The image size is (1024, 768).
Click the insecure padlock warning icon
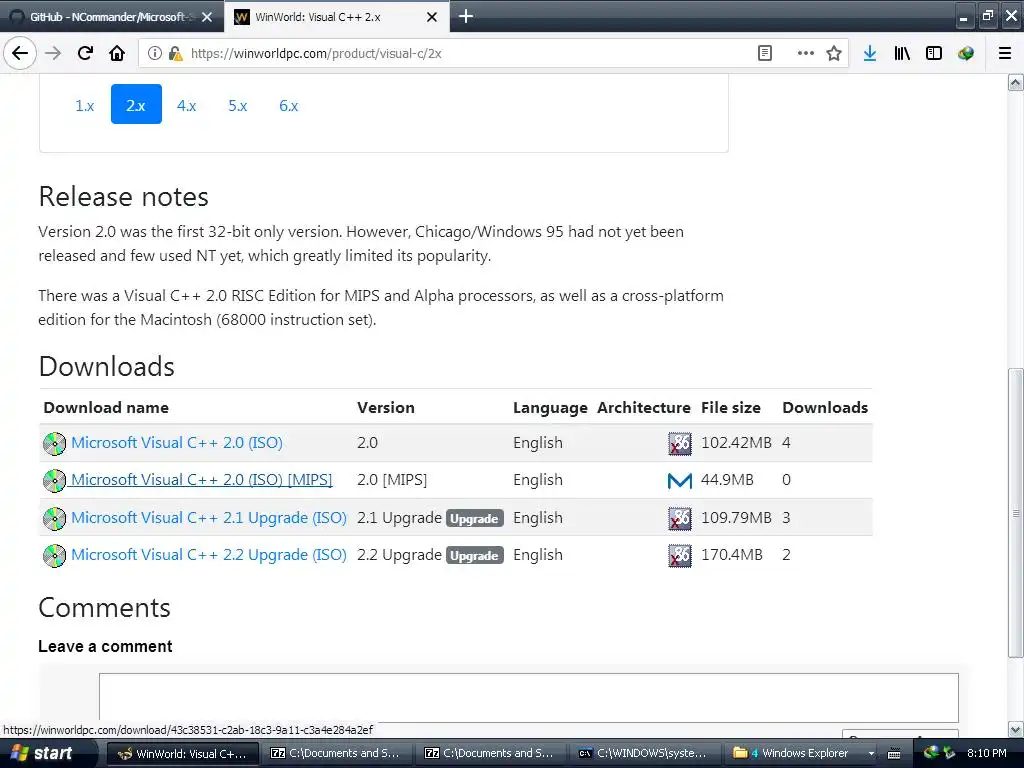(x=175, y=54)
